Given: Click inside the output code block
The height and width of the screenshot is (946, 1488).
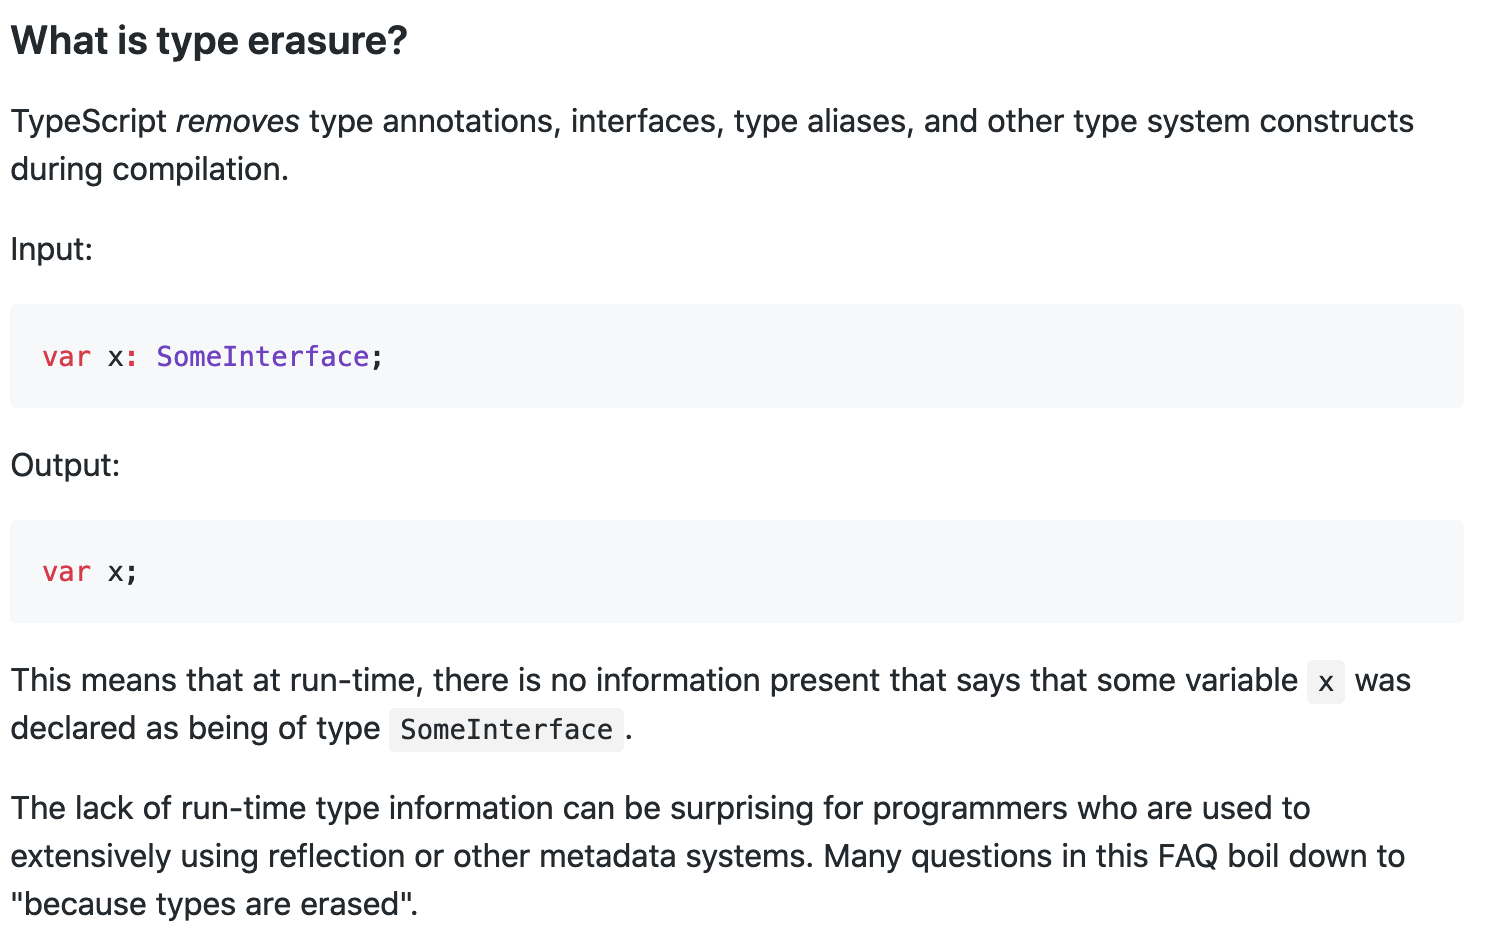Looking at the screenshot, I should (x=737, y=572).
